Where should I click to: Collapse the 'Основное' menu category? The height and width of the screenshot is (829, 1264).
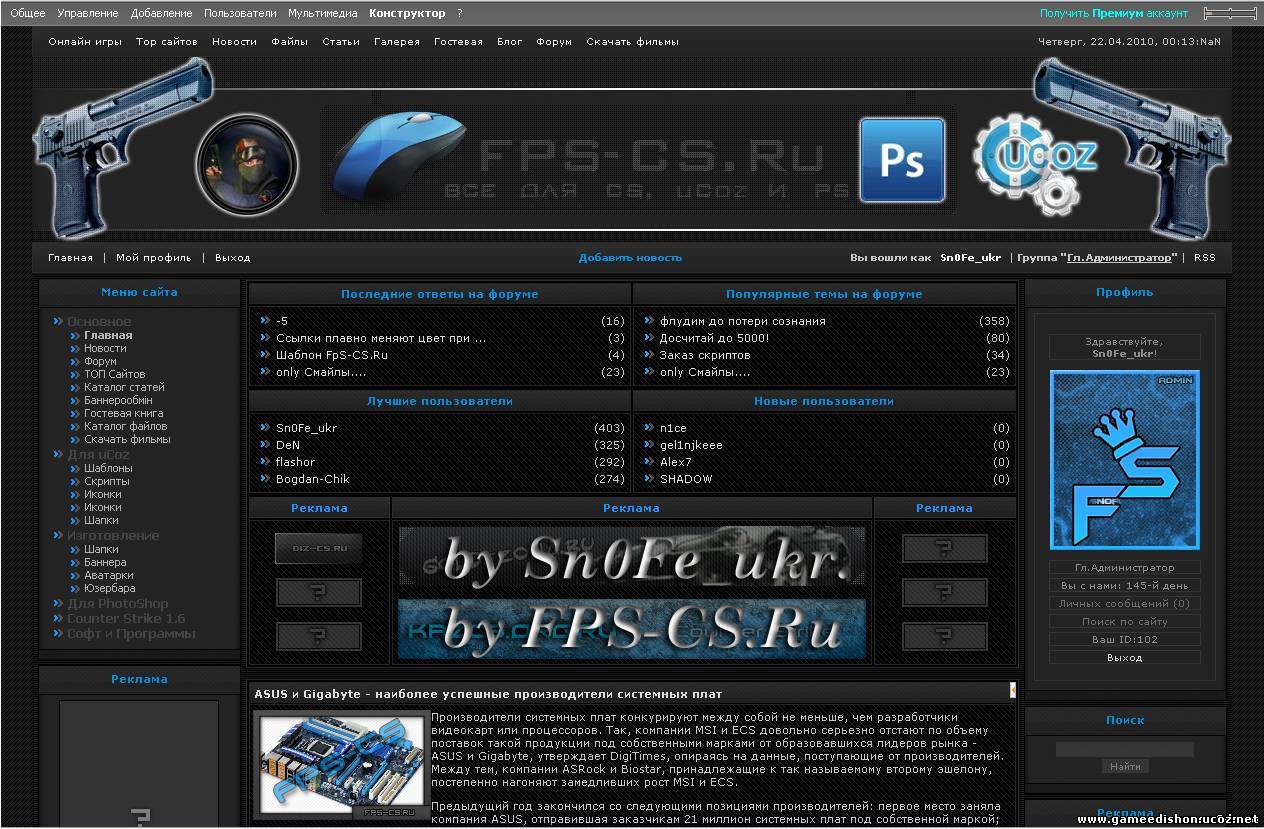click(98, 322)
